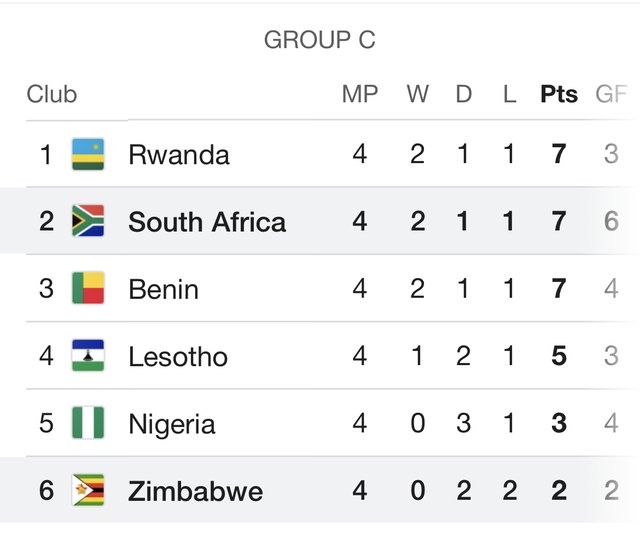Select the Nigeria team name

(171, 424)
